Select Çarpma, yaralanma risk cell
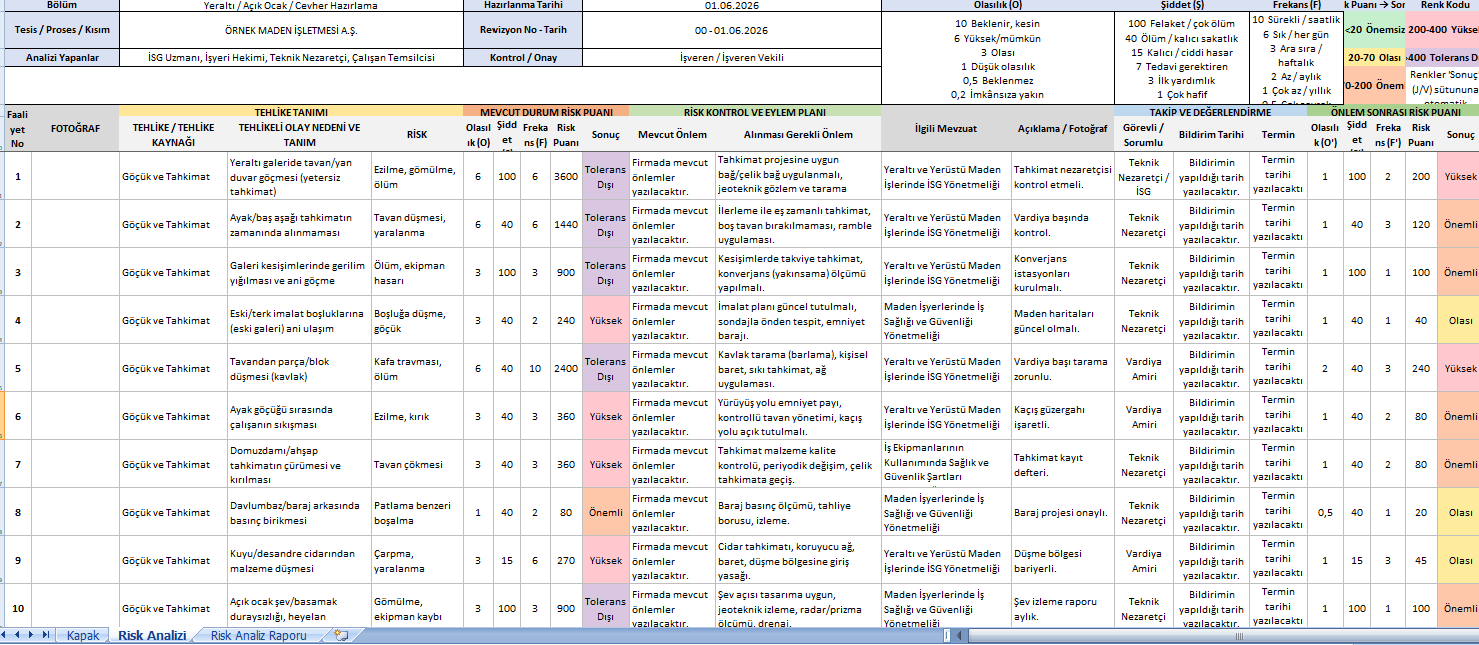 [x=417, y=560]
